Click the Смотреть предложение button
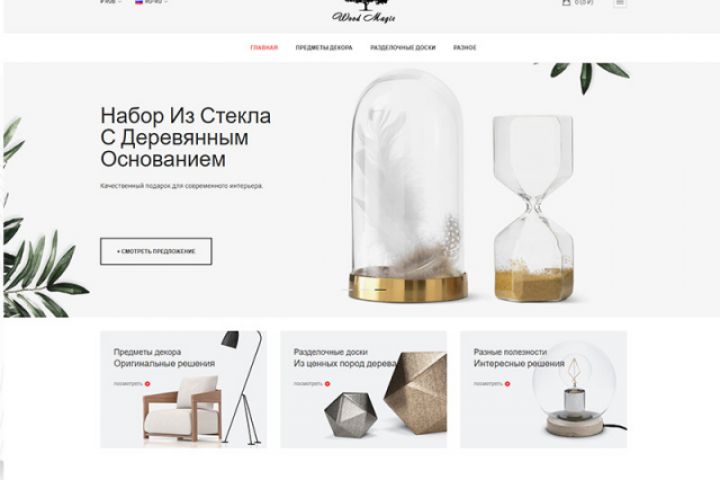The height and width of the screenshot is (480, 720). 156,251
